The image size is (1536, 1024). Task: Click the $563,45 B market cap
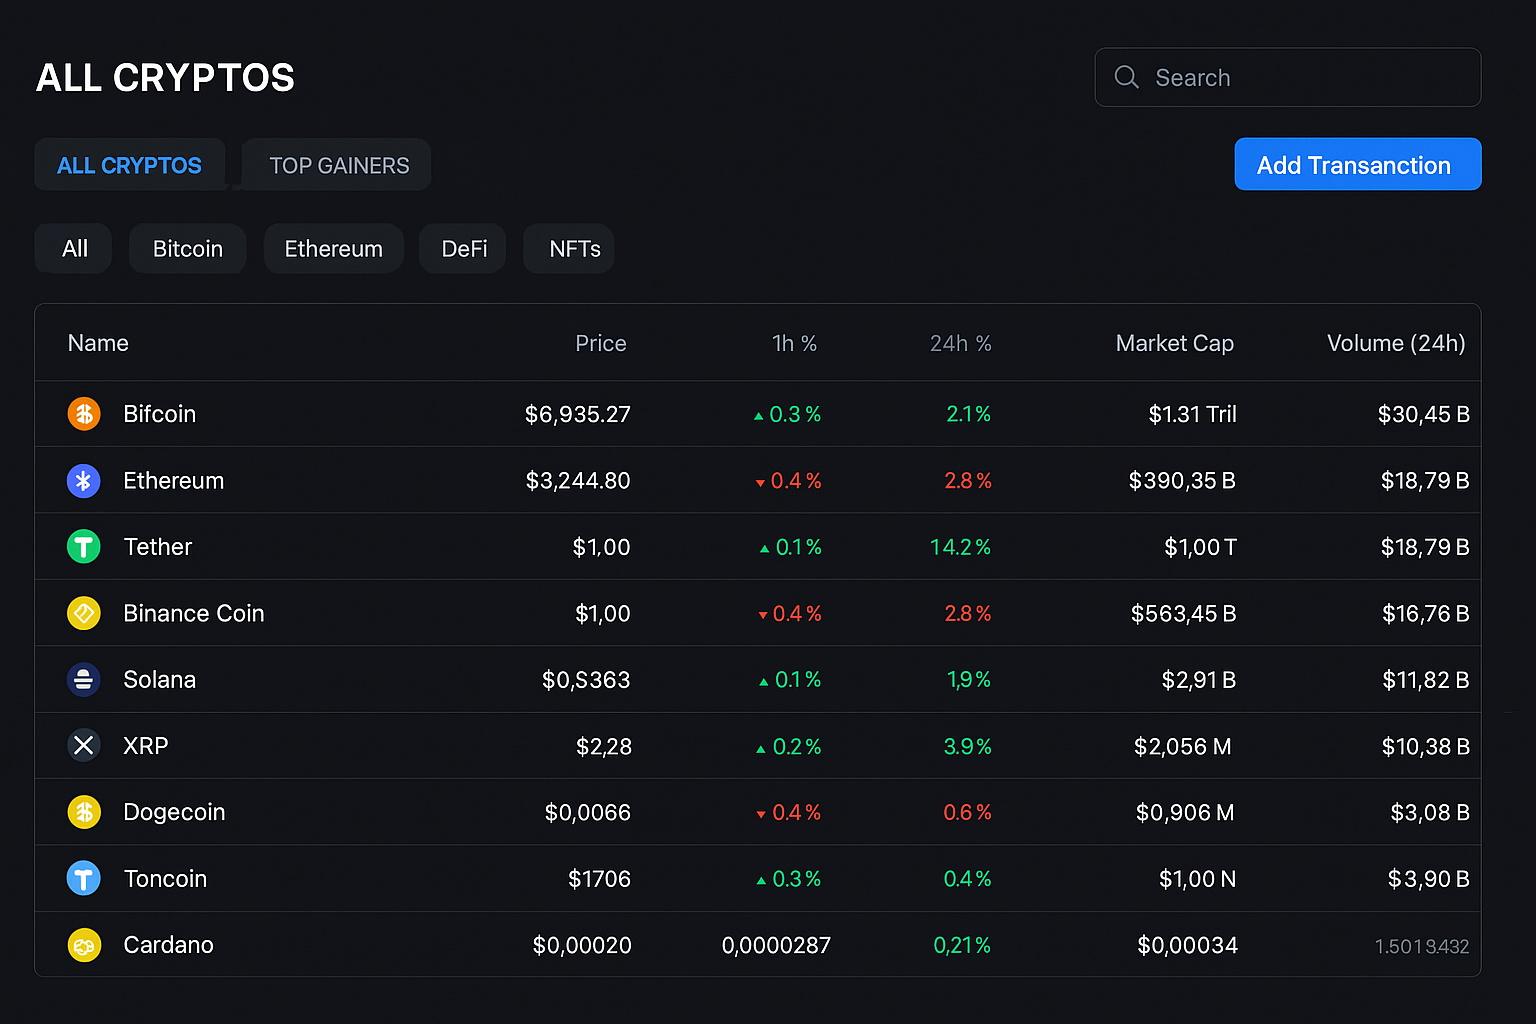(x=1183, y=613)
